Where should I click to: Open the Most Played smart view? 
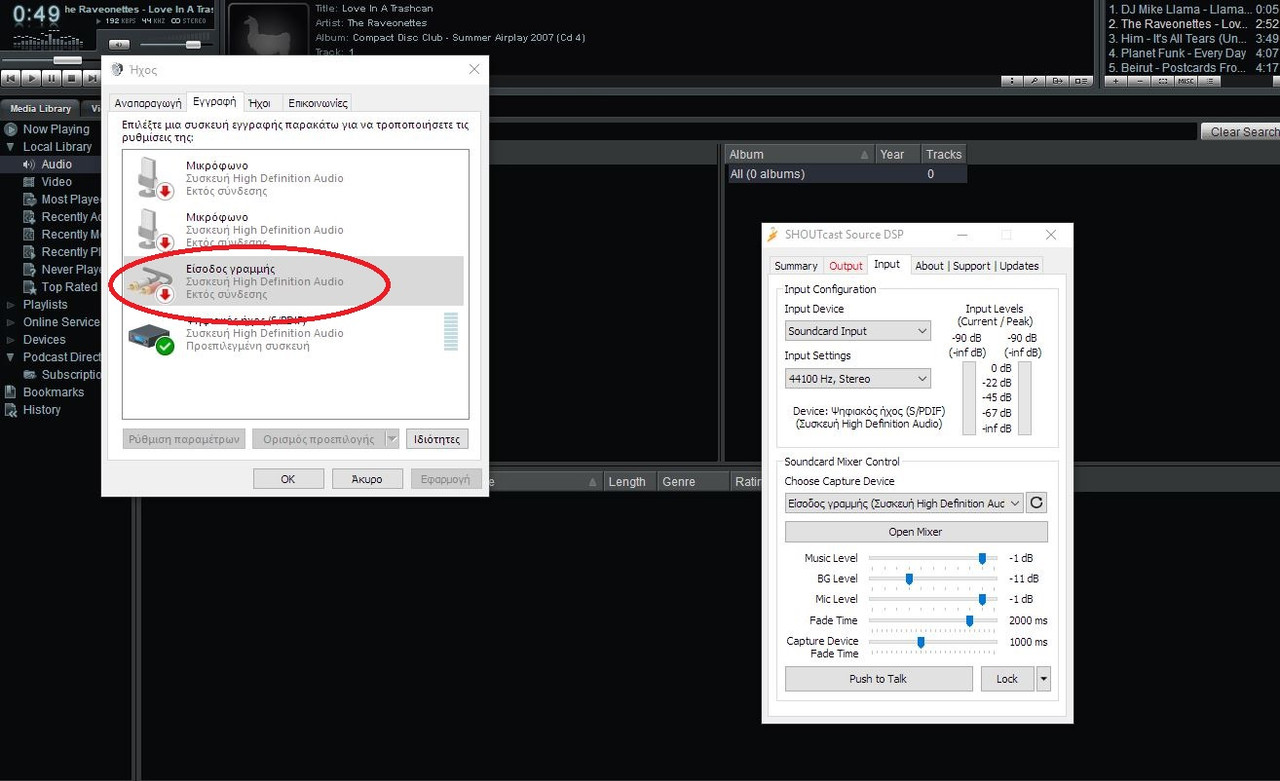70,199
